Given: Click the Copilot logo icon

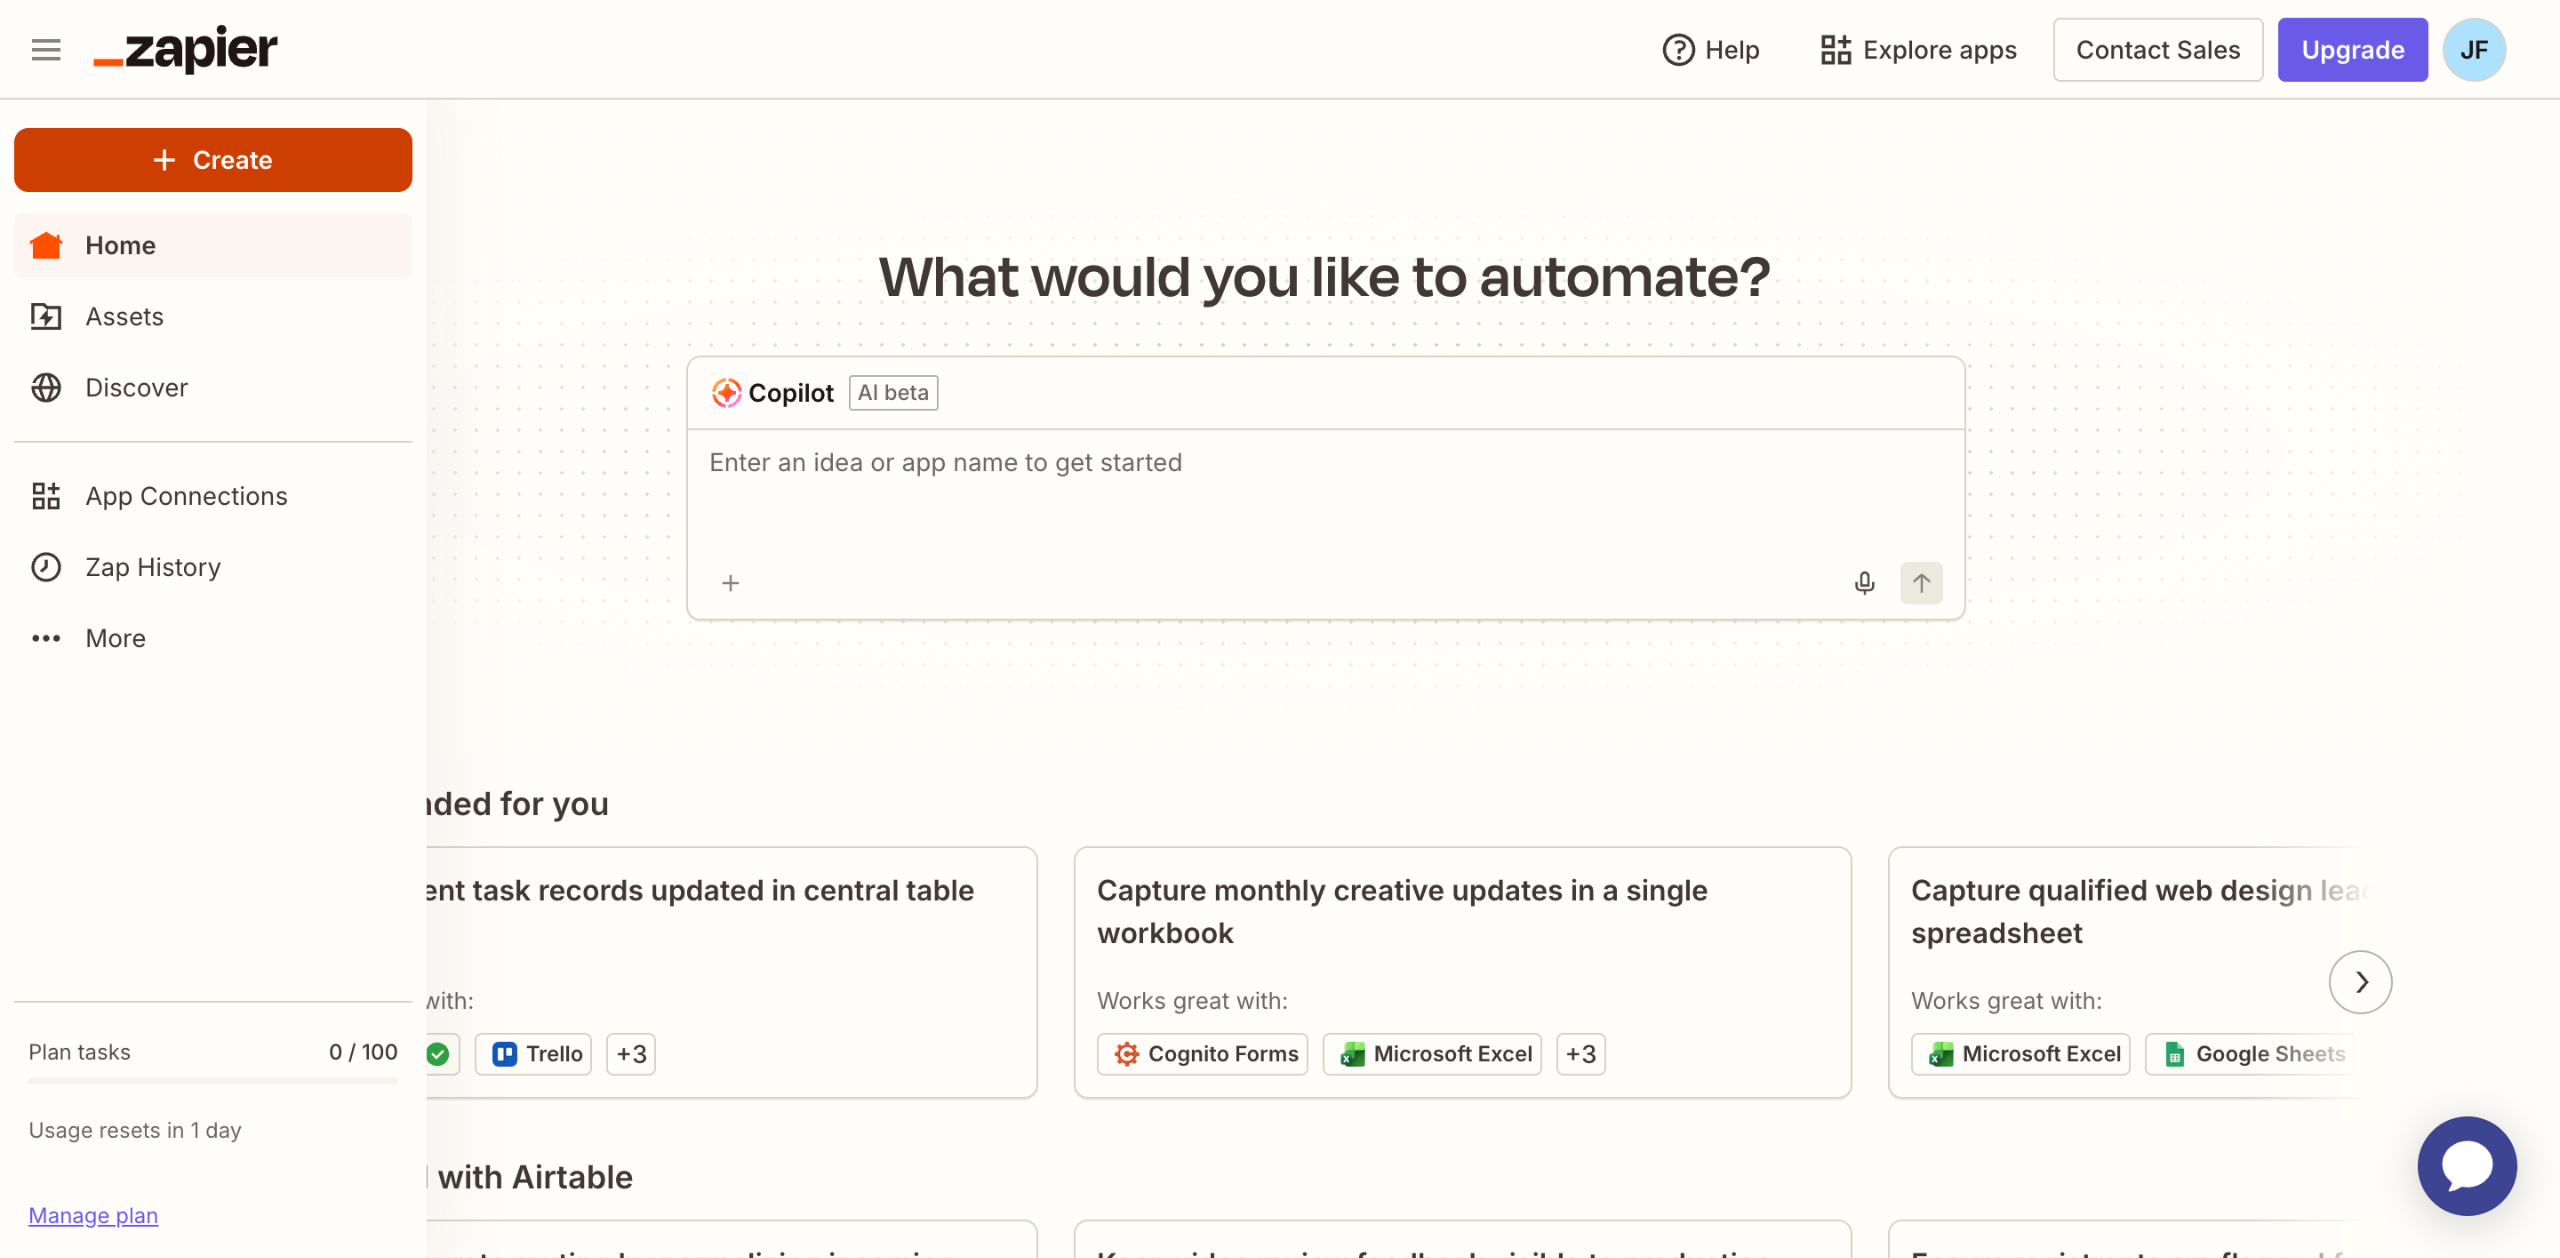Looking at the screenshot, I should 726,393.
